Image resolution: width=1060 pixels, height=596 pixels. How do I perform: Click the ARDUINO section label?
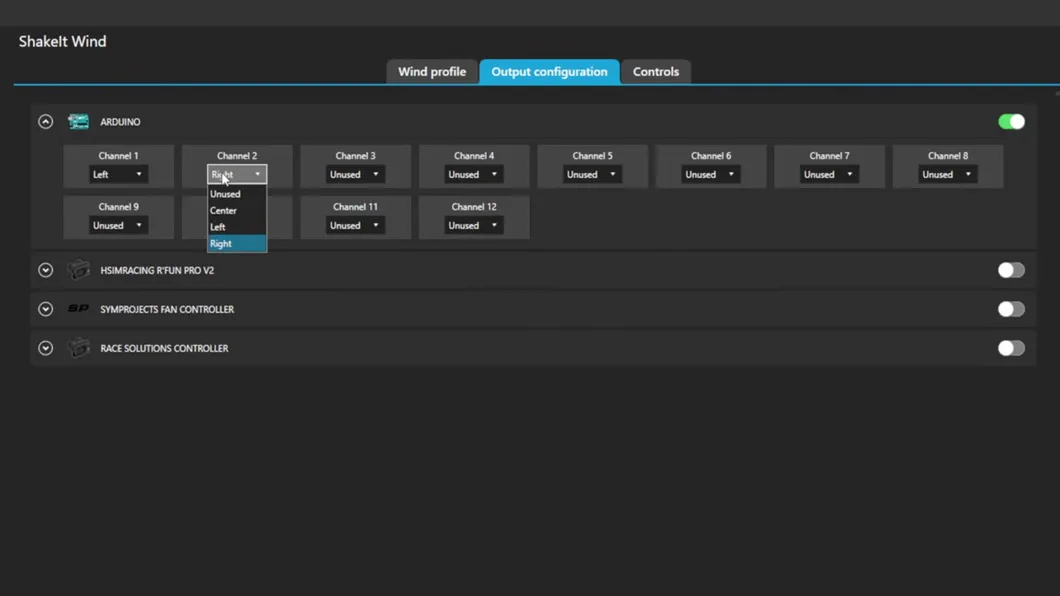point(120,122)
